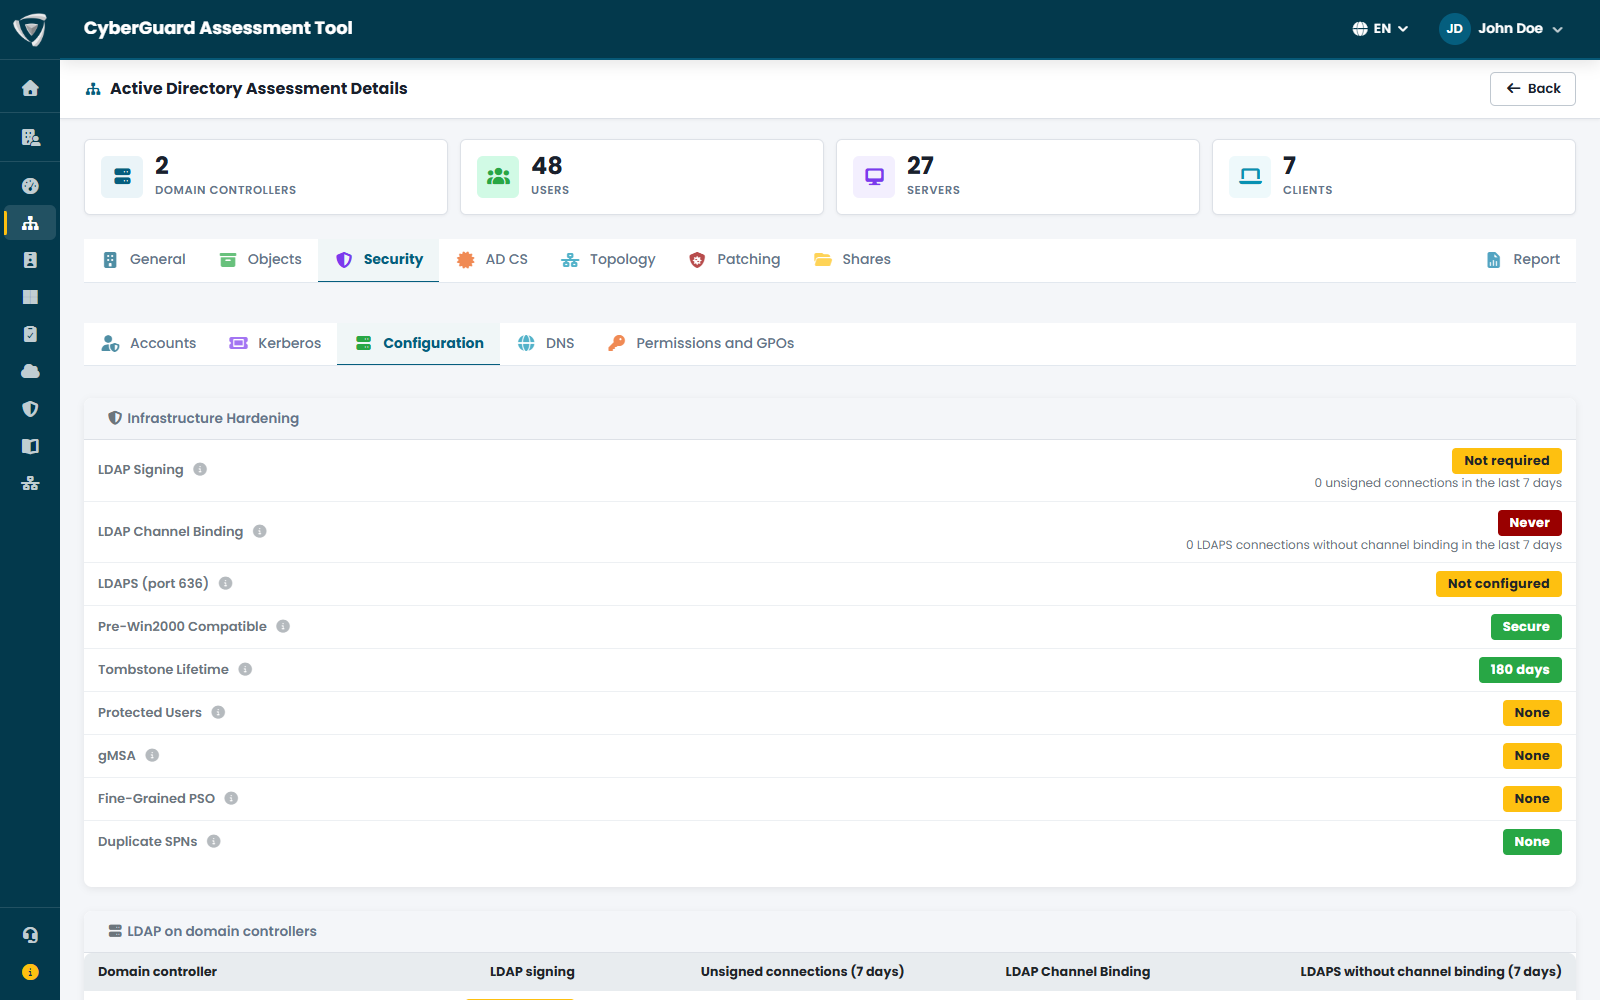This screenshot has width=1600, height=1000.
Task: Open the Report link
Action: click(x=1523, y=259)
